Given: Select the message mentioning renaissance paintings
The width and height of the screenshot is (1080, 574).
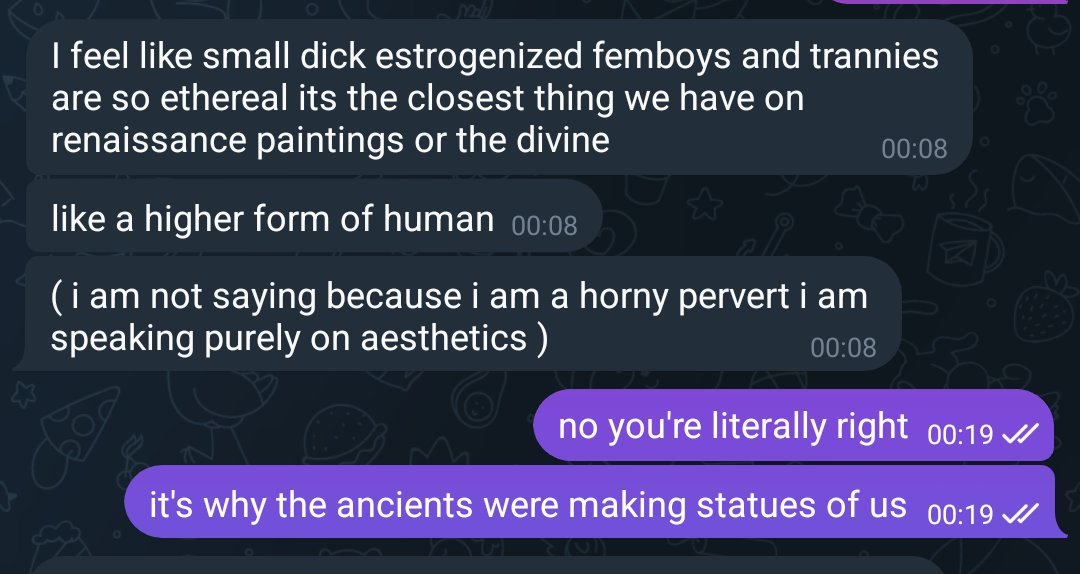Looking at the screenshot, I should coord(499,97).
